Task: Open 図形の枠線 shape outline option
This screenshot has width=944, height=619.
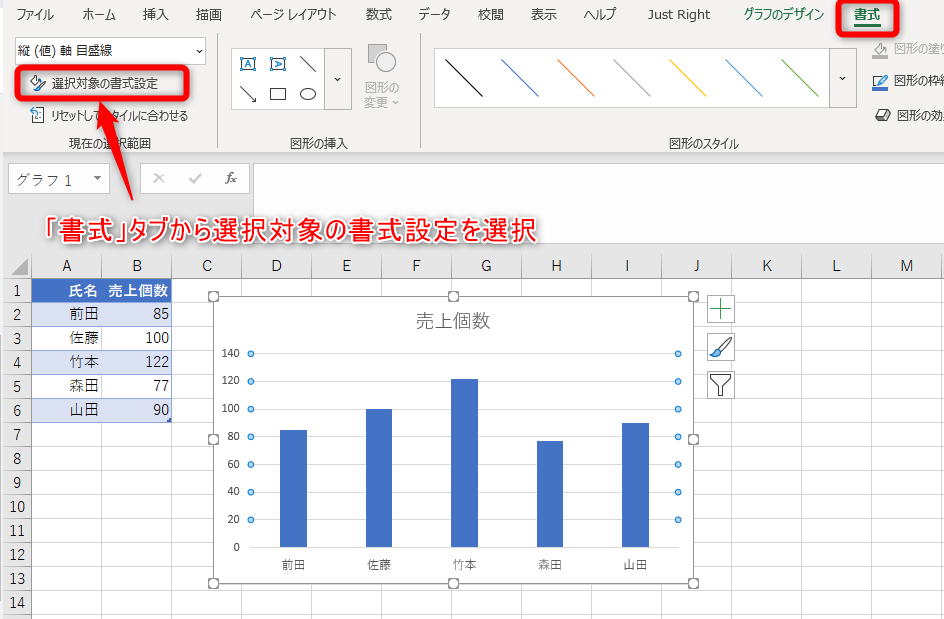Action: pos(907,81)
